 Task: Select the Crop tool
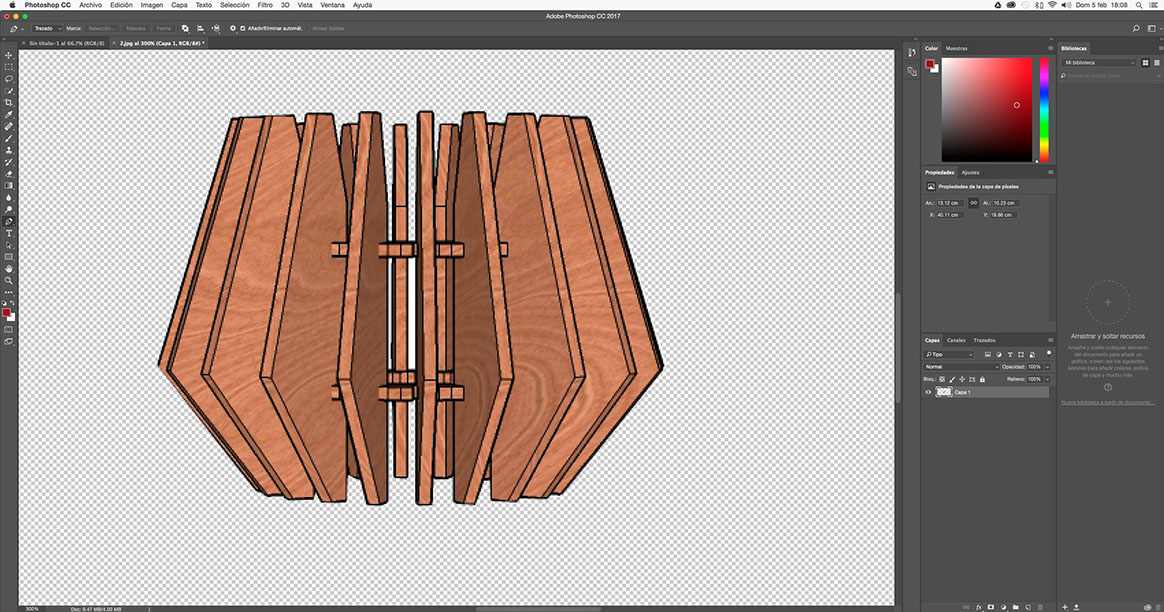(9, 103)
